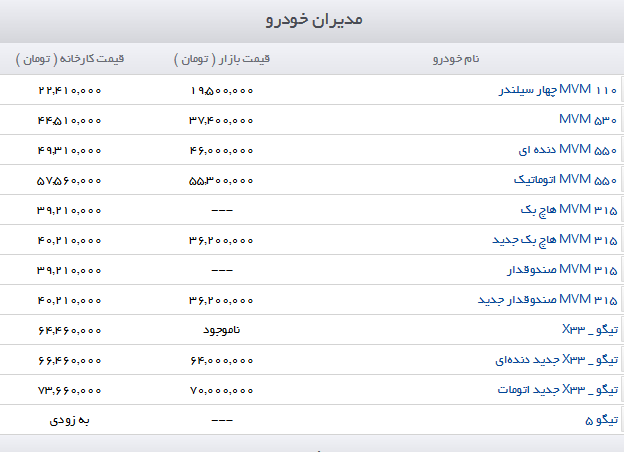Open the MVM 315 هاچ بک جدید link

point(555,240)
